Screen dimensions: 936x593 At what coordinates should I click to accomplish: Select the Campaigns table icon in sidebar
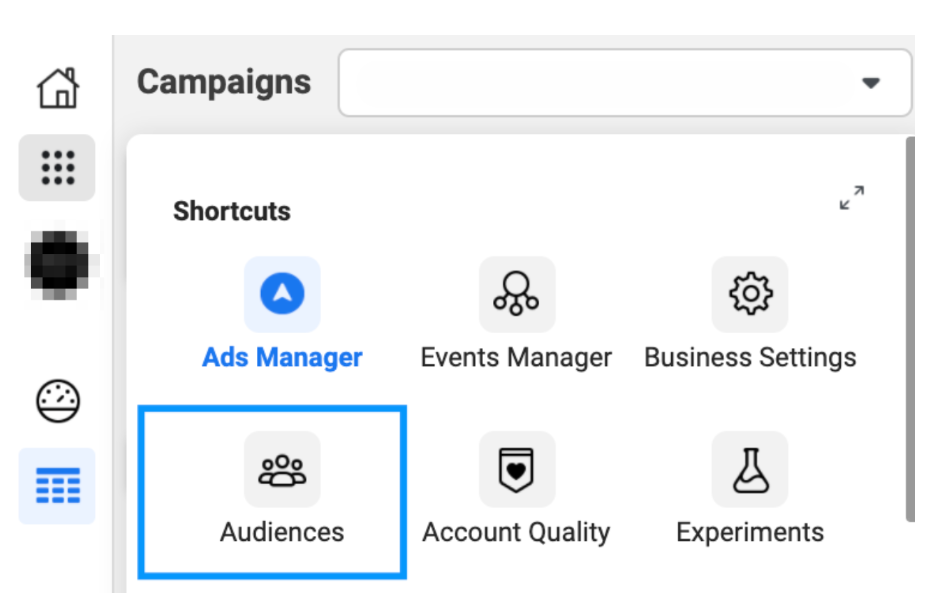tap(57, 486)
